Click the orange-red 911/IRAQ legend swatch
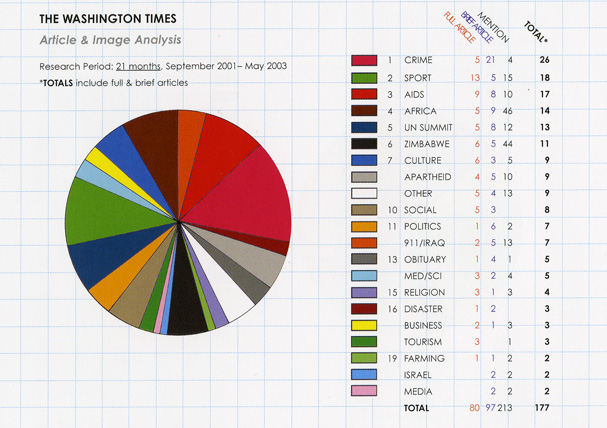Screen dimensions: 607x428 [x=364, y=243]
